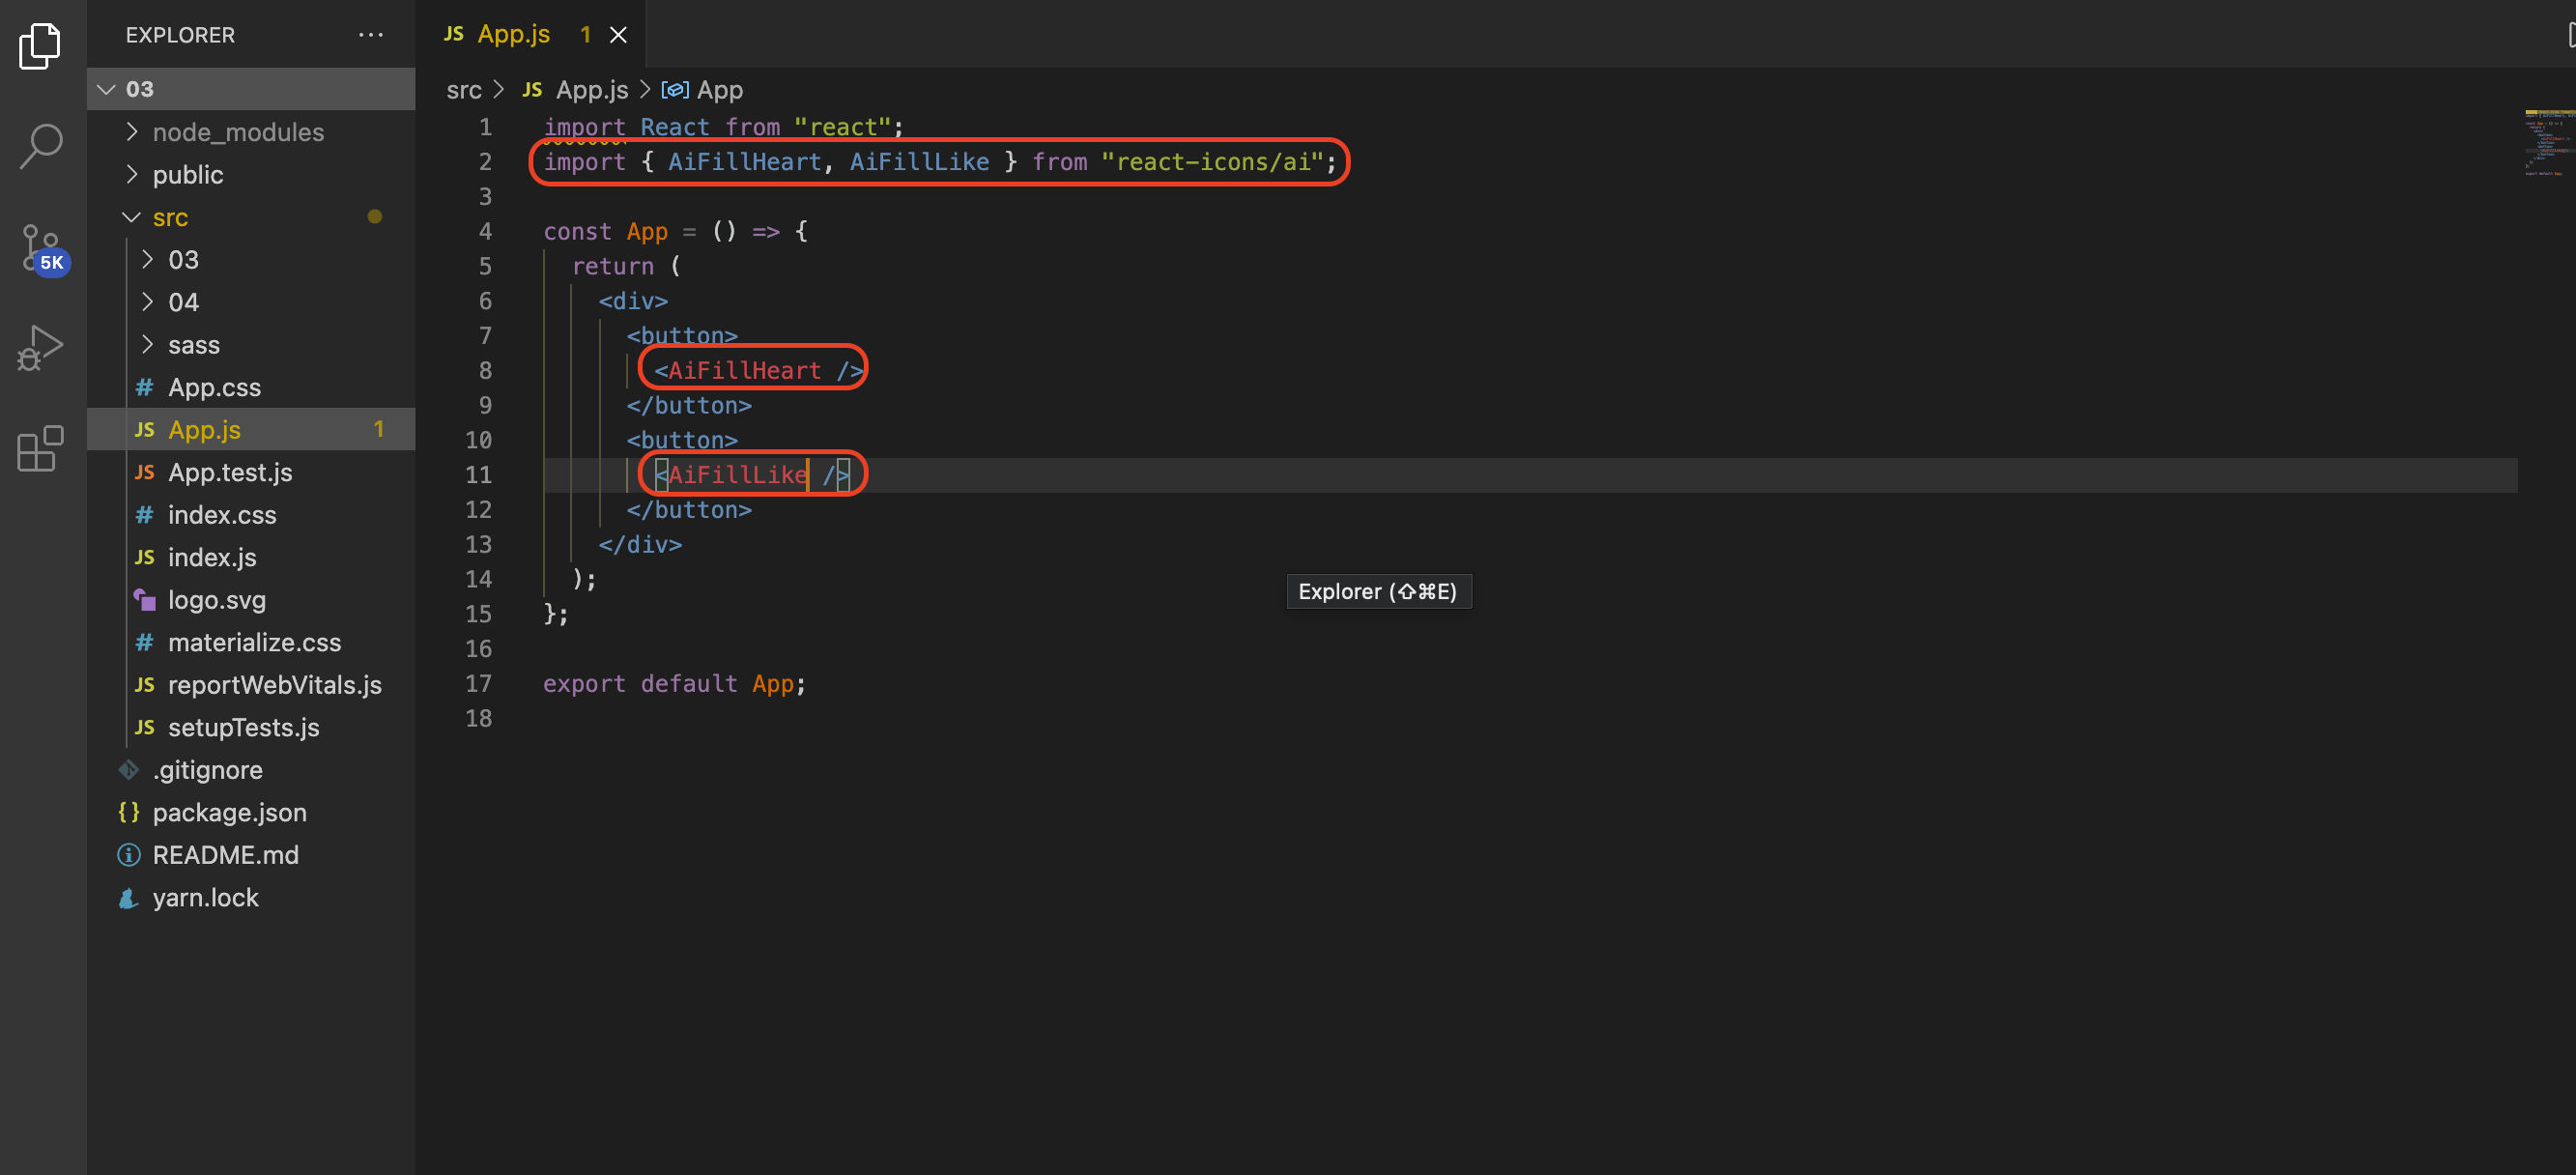Image resolution: width=2576 pixels, height=1175 pixels.
Task: Expand the node_modules folder
Action: pyautogui.click(x=237, y=132)
